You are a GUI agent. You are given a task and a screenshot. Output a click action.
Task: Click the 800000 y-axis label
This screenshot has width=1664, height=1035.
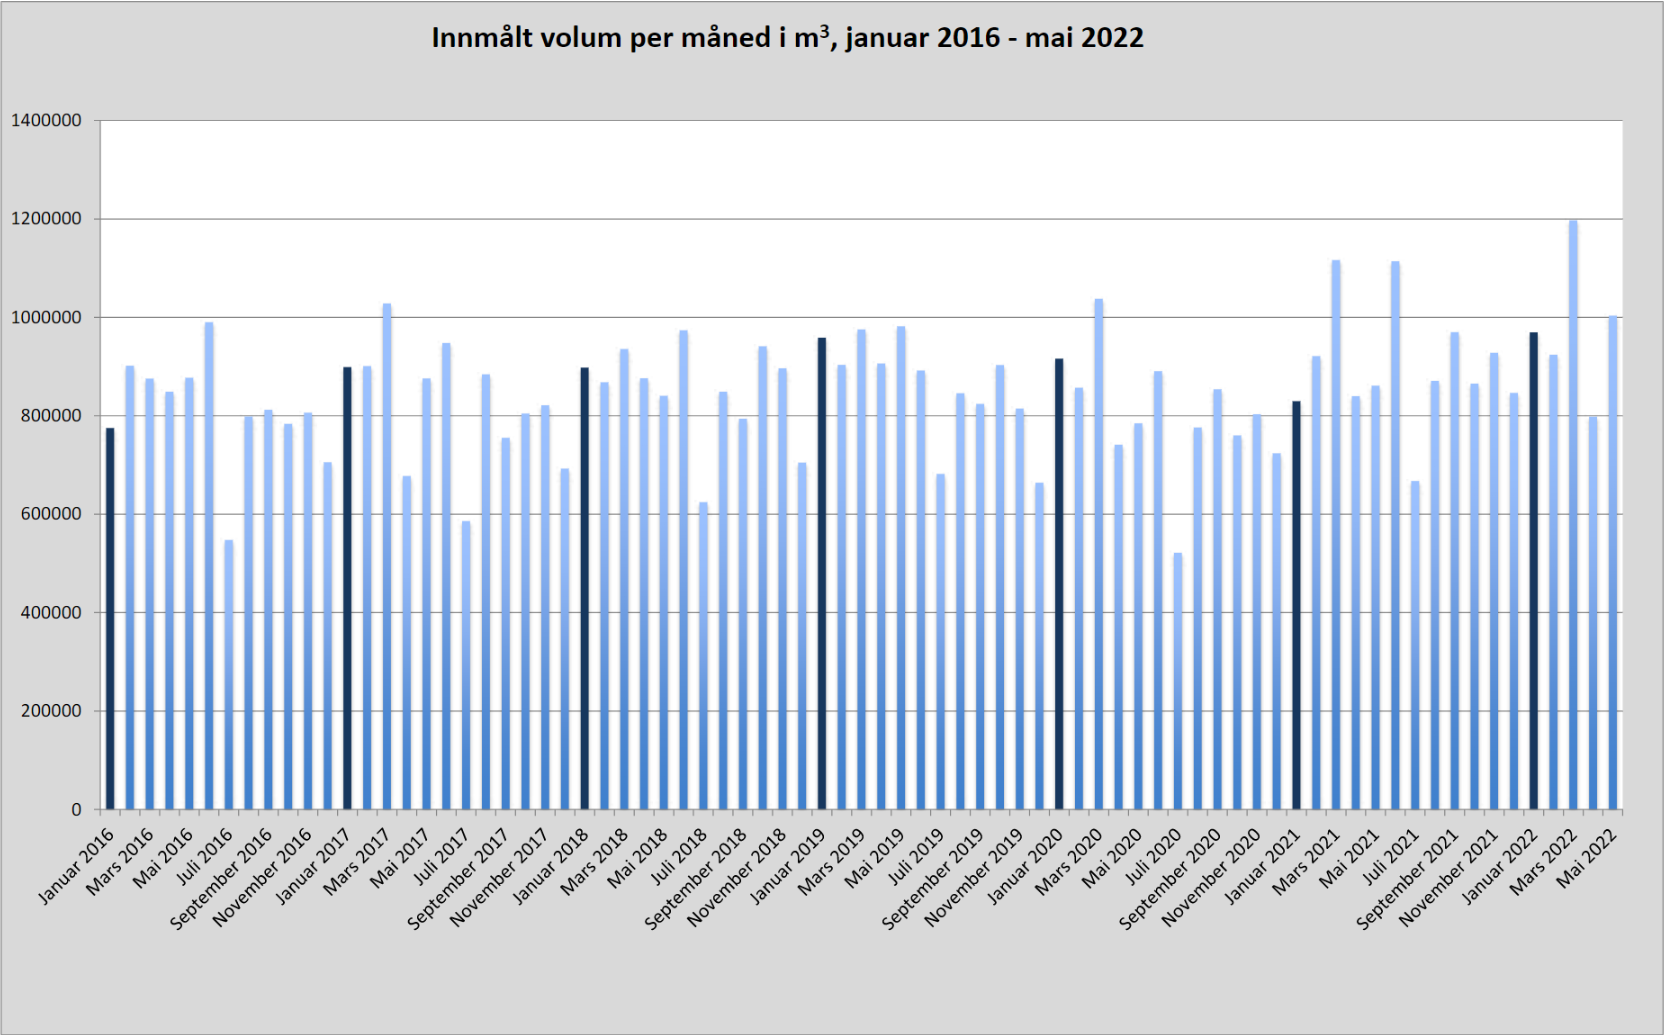pyautogui.click(x=51, y=416)
